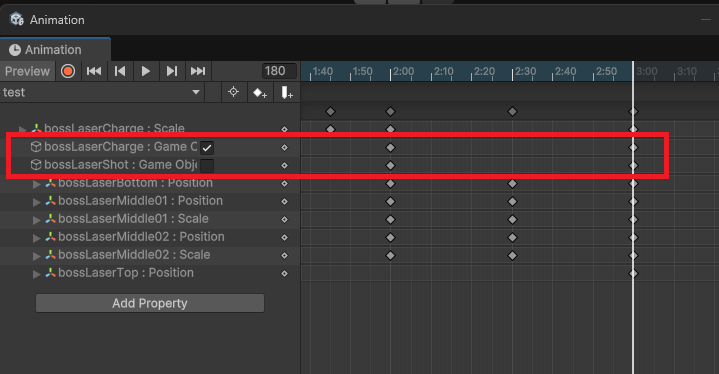Screen dimensions: 719x374
Task: Select bossLaserTop Position keyframe at 3:00
Action: click(633, 274)
